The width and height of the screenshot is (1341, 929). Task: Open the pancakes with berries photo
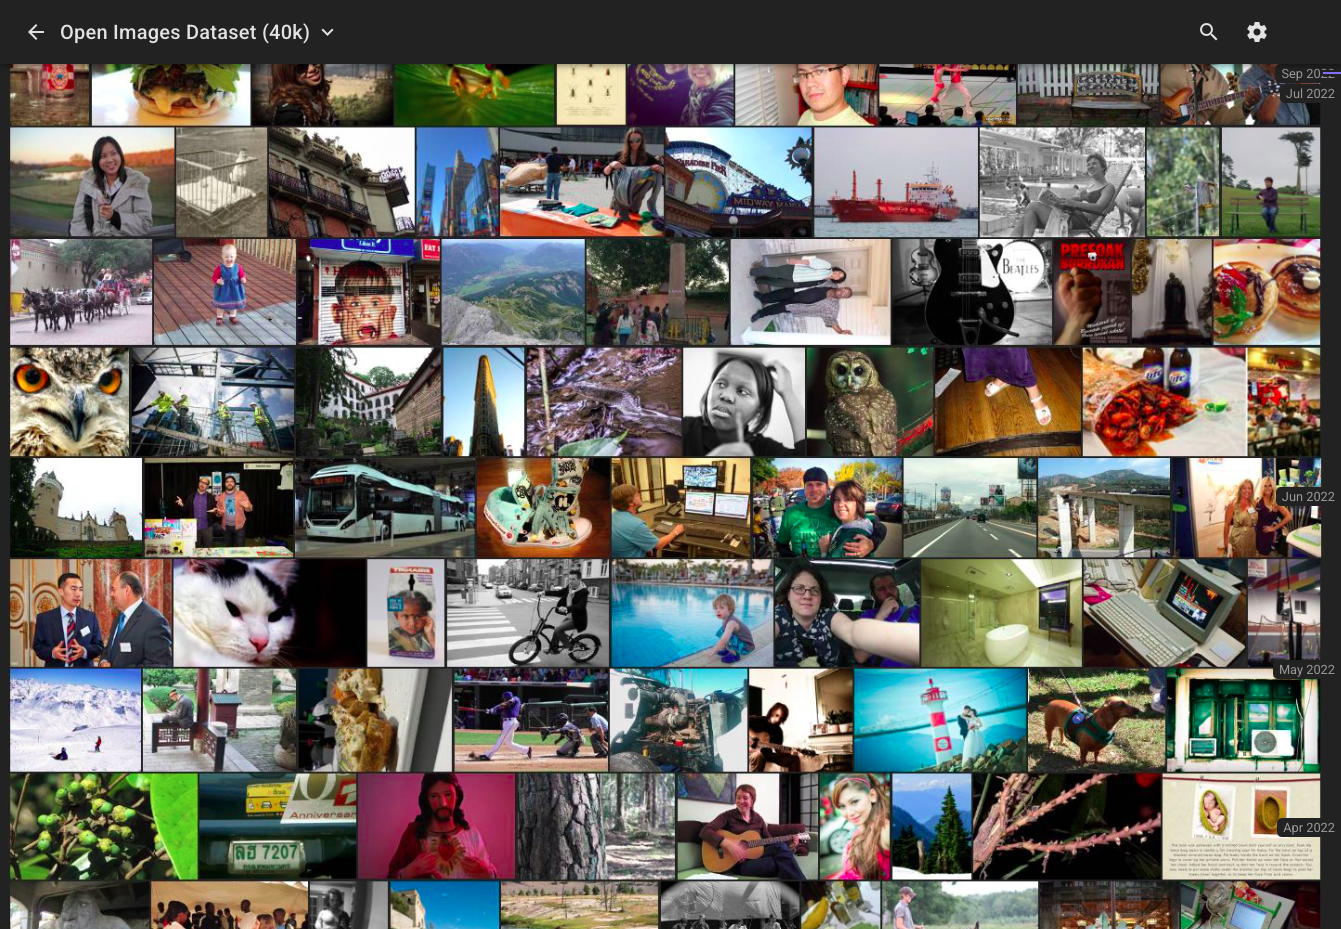(x=1266, y=292)
